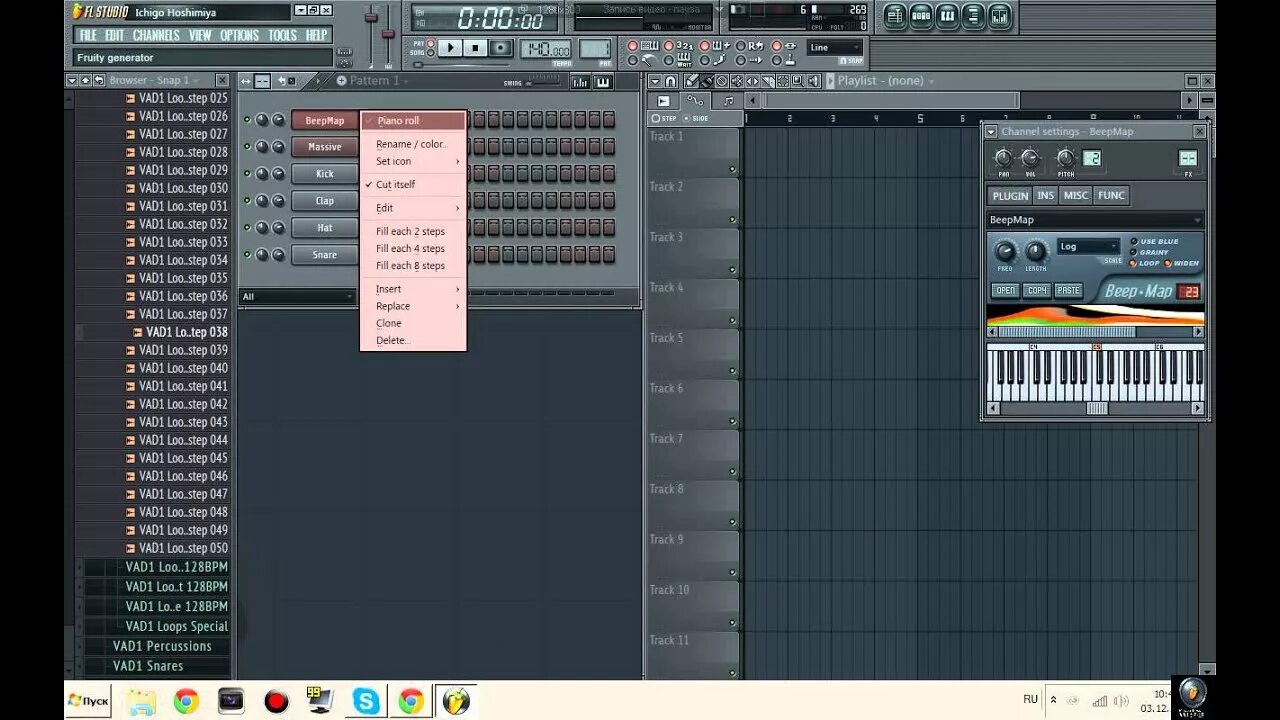Click Skype icon in the taskbar
The height and width of the screenshot is (720, 1280).
pyautogui.click(x=366, y=701)
